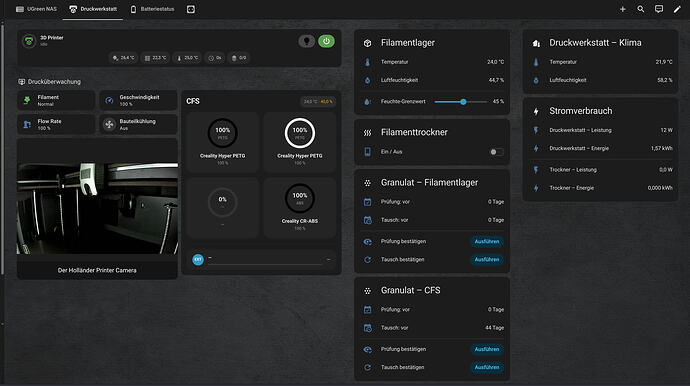This screenshot has height=386, width=690.
Task: Open the Assist chat bubble icon
Action: 659,9
